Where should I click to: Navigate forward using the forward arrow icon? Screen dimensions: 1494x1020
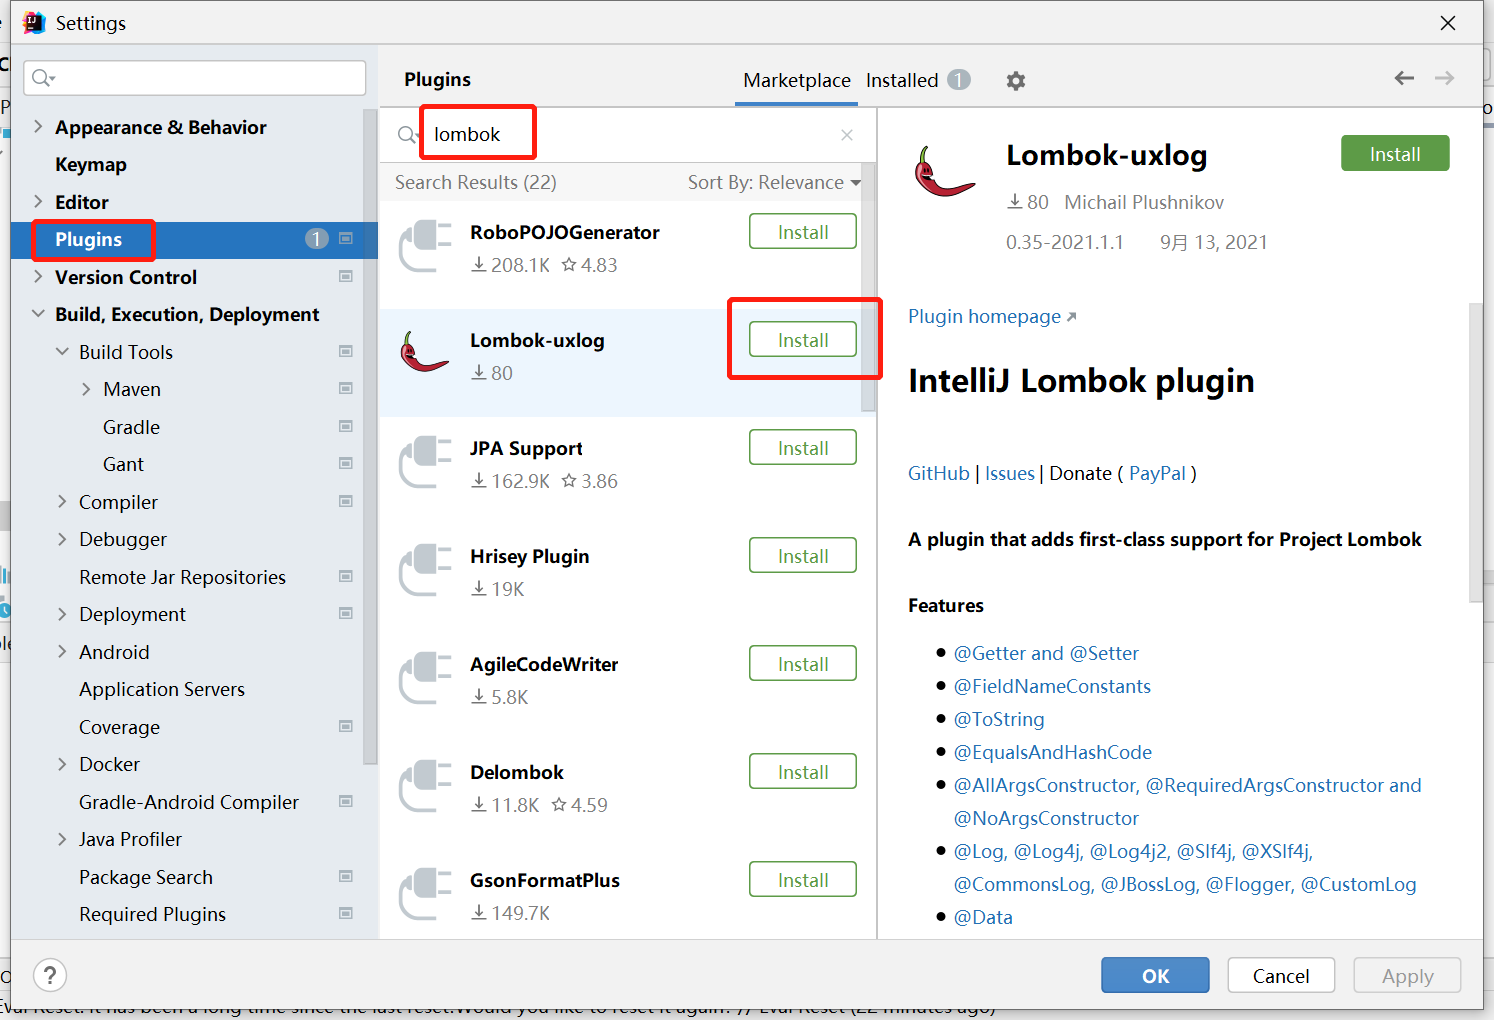coord(1444,77)
